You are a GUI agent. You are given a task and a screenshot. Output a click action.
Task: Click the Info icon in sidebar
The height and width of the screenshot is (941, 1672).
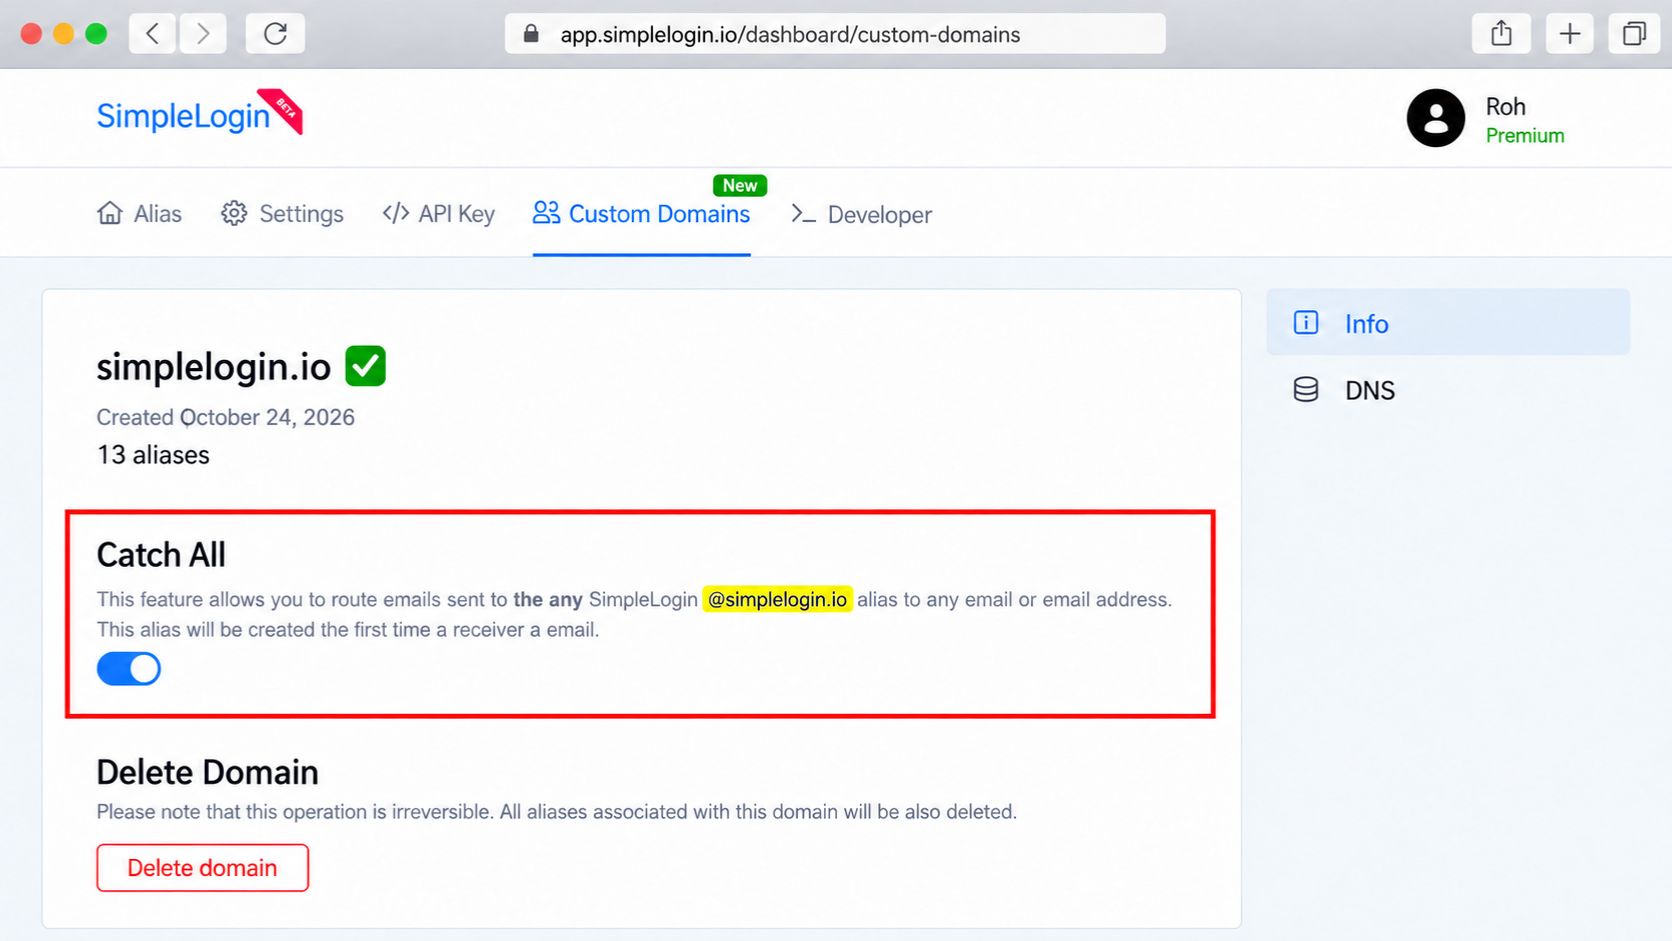(x=1306, y=322)
